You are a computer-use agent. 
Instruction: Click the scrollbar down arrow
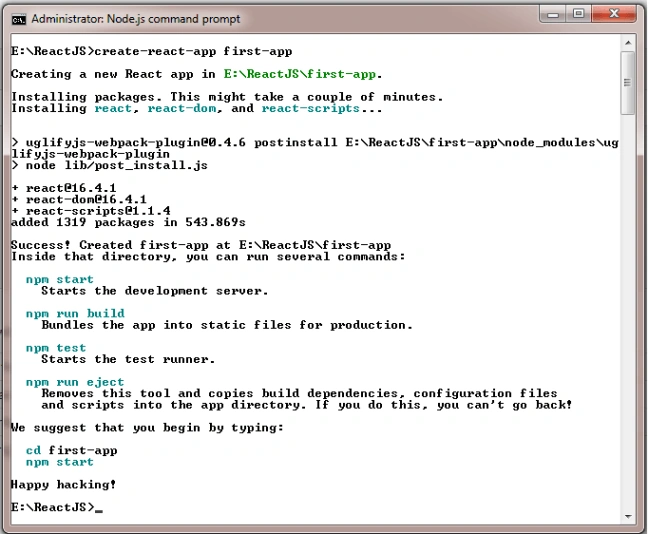[628, 516]
